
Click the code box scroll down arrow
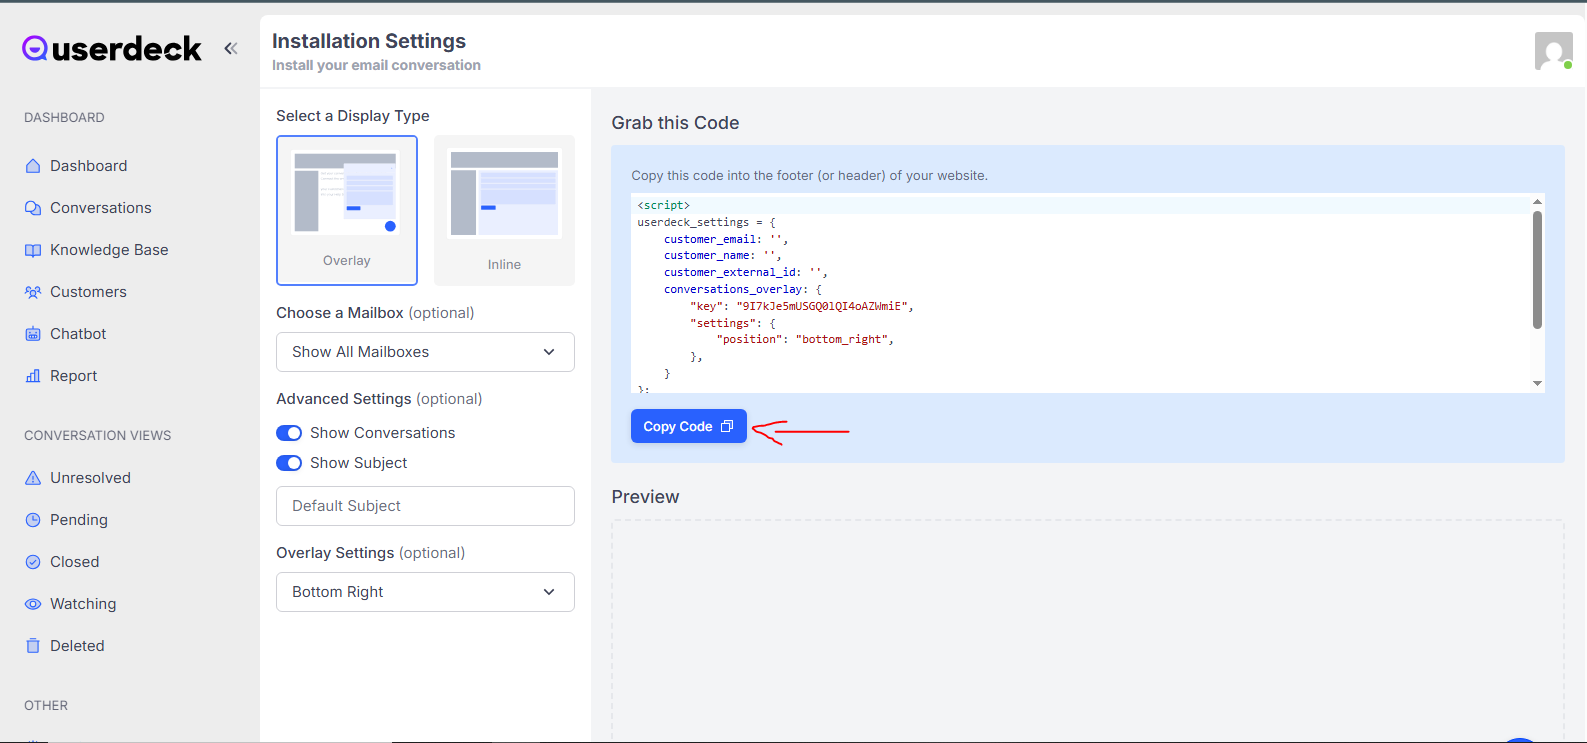coord(1537,383)
